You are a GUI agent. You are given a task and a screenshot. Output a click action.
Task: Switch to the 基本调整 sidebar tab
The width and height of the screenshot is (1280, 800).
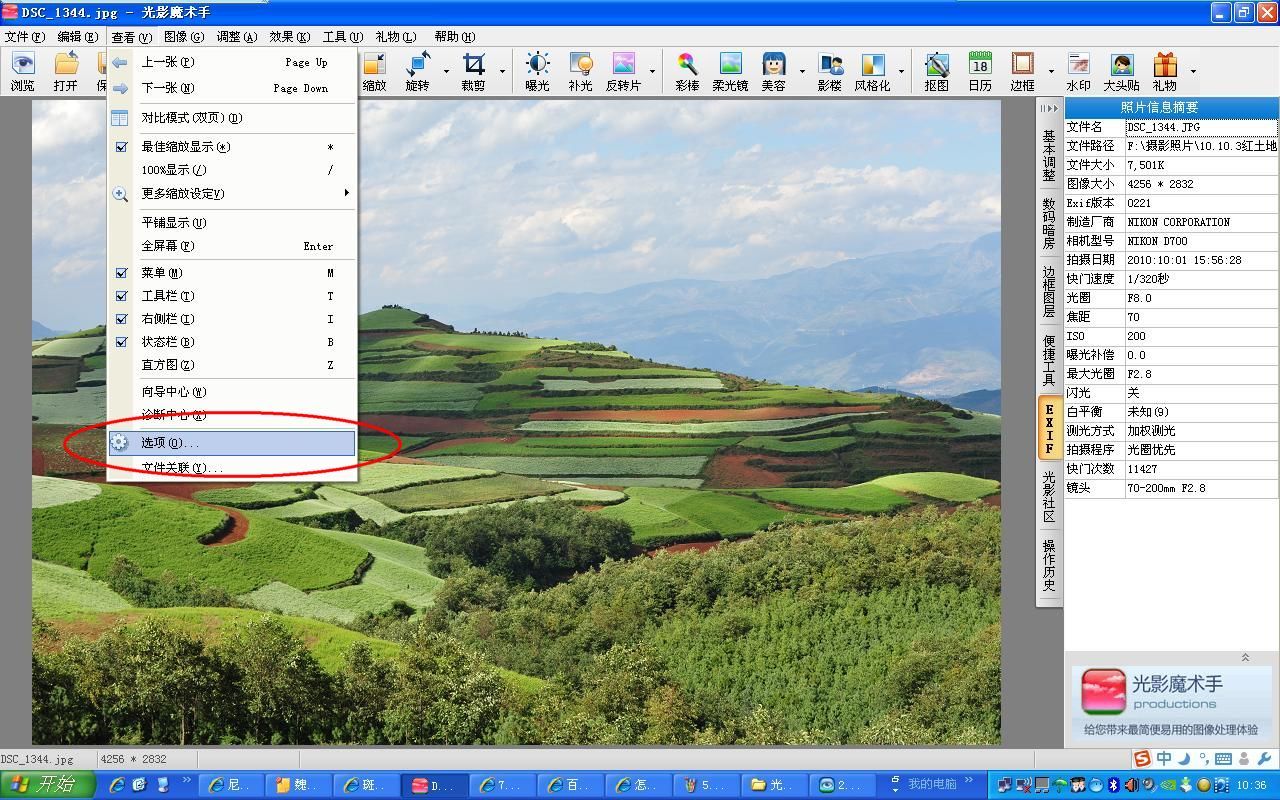pos(1048,155)
